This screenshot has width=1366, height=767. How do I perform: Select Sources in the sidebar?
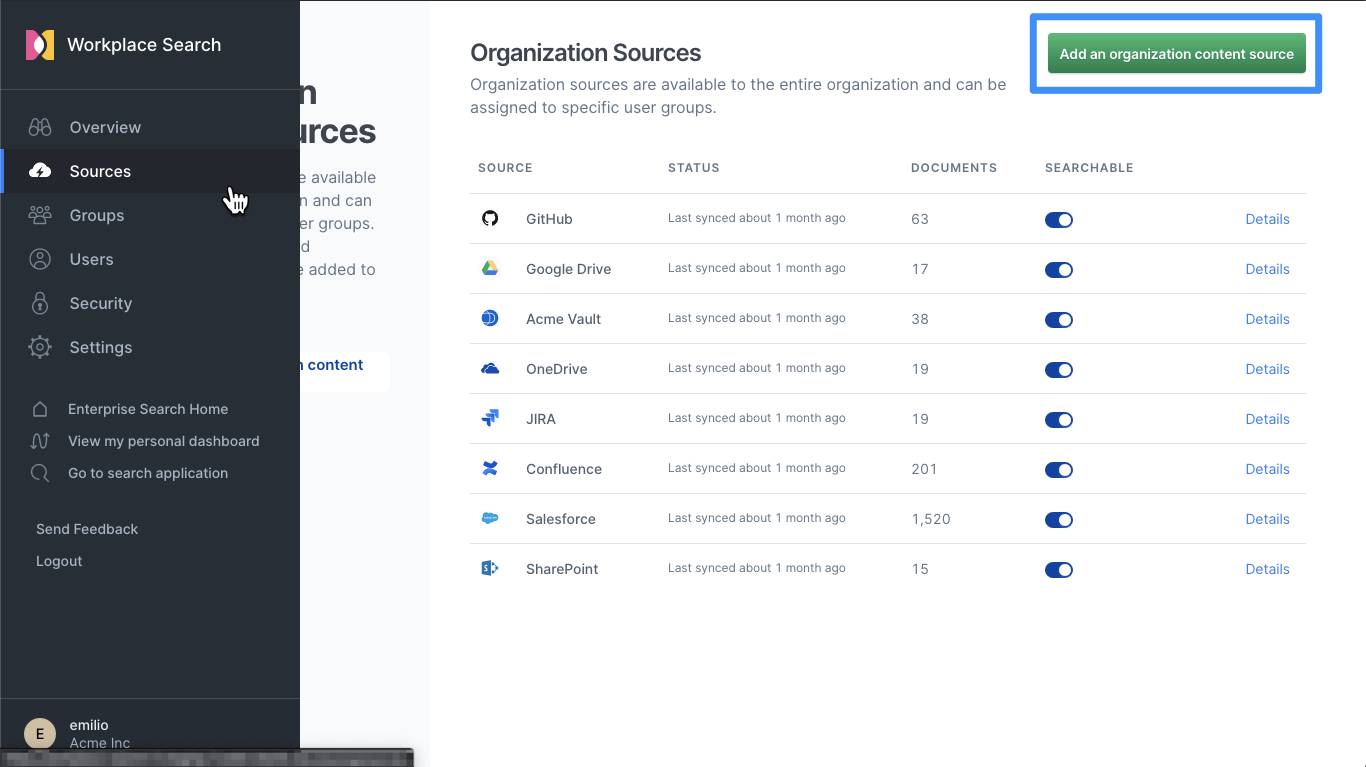(x=150, y=171)
